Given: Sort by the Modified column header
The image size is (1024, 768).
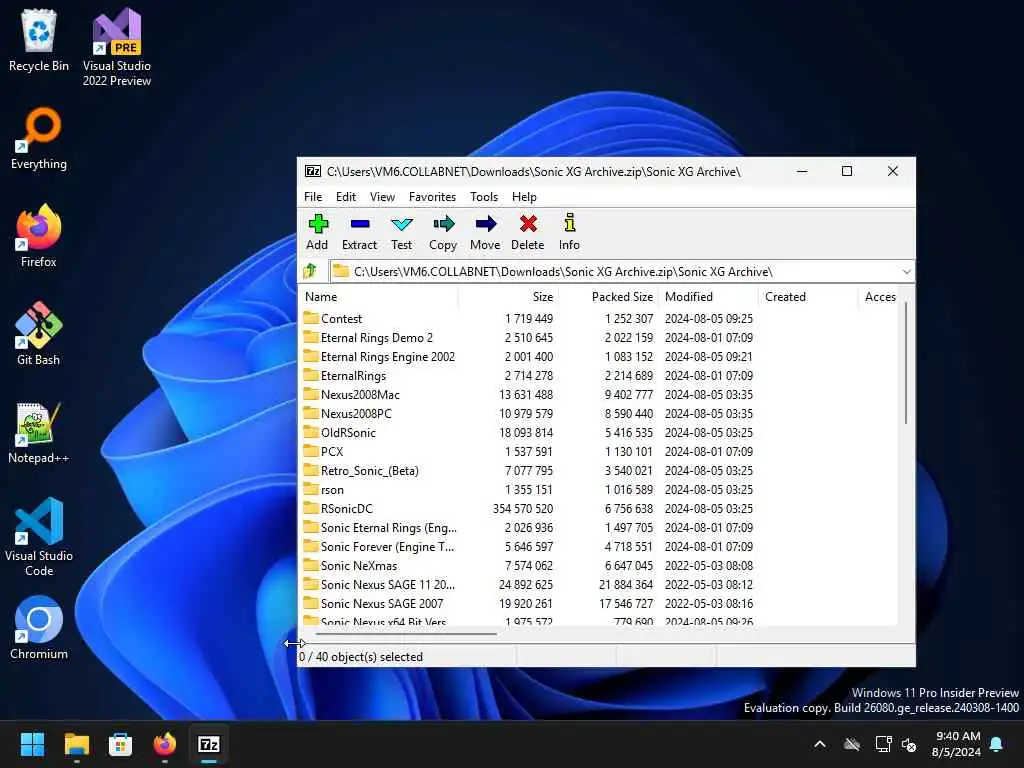Looking at the screenshot, I should [709, 296].
